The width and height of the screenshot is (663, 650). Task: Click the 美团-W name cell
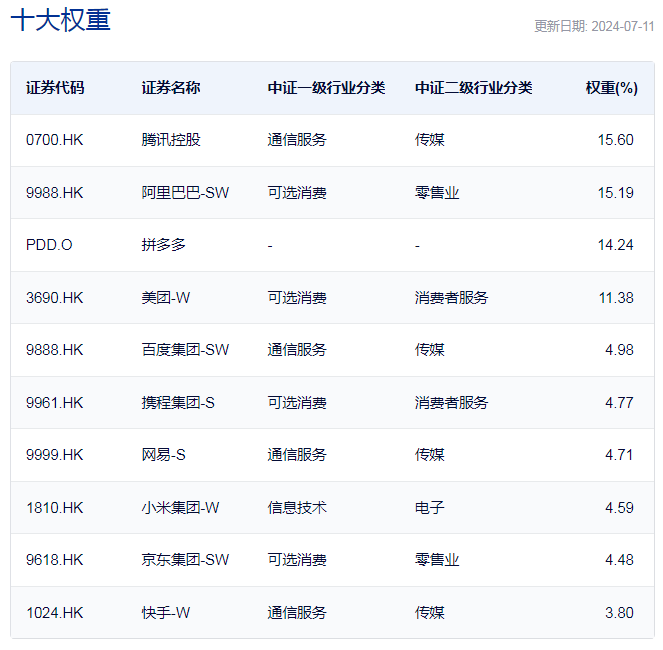point(166,298)
